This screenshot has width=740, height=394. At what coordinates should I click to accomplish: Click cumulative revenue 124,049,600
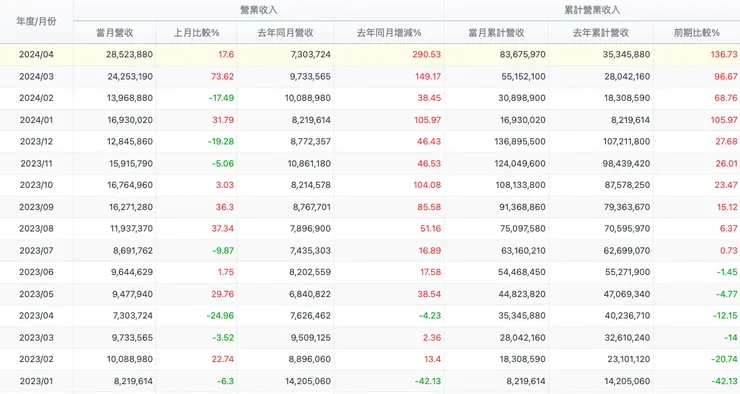point(521,164)
